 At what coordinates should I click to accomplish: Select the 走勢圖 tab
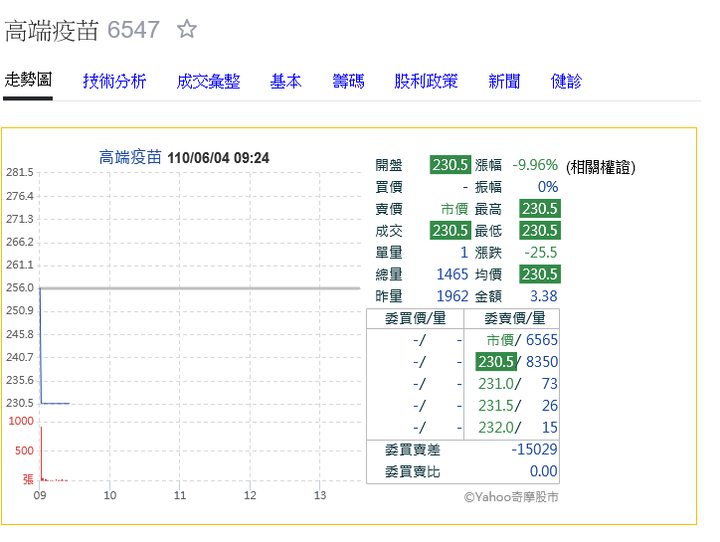[x=28, y=80]
